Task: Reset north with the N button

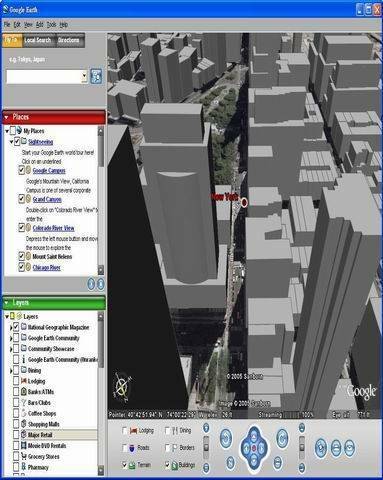Action: coord(230,463)
